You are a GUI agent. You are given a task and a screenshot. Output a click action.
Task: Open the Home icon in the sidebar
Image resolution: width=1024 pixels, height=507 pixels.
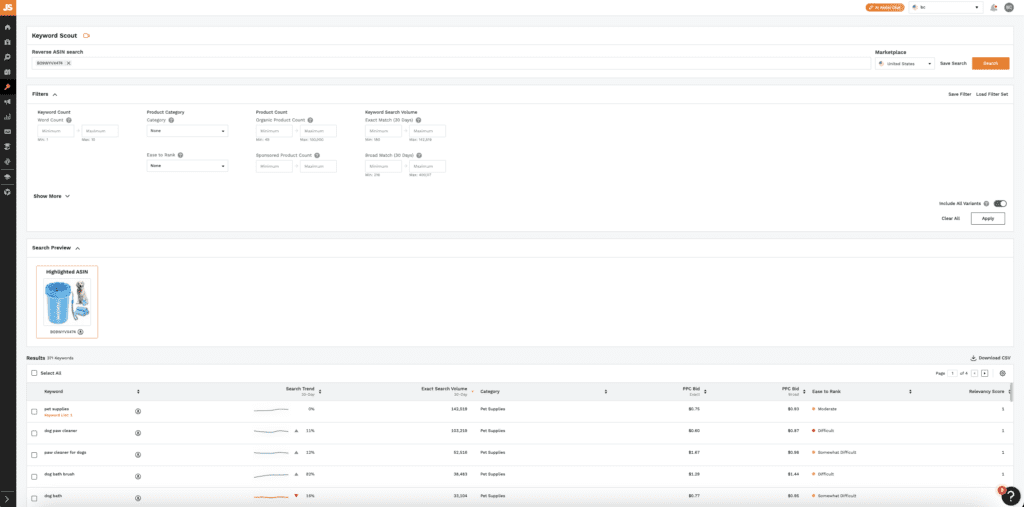point(7,27)
